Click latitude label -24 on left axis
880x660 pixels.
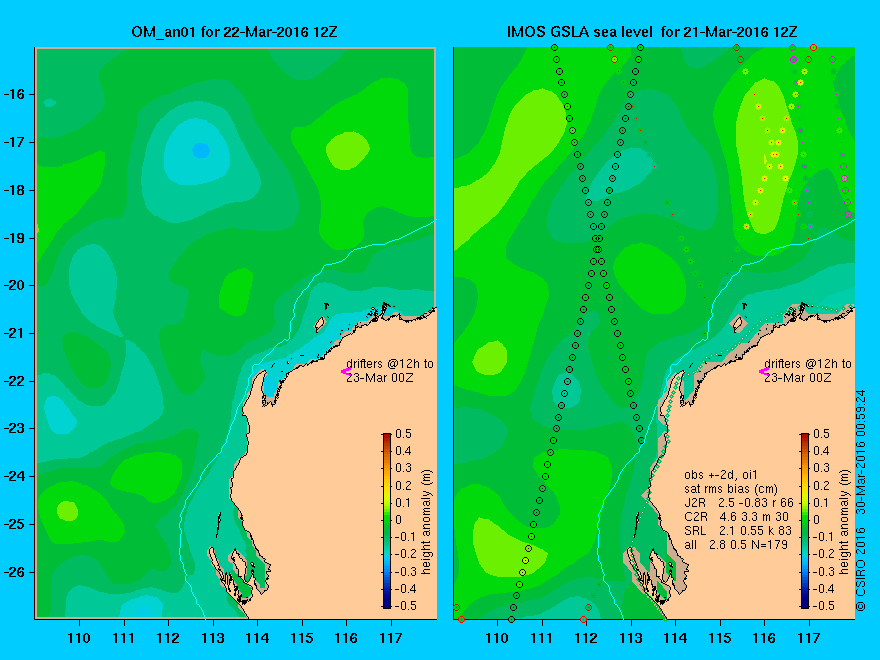point(15,476)
